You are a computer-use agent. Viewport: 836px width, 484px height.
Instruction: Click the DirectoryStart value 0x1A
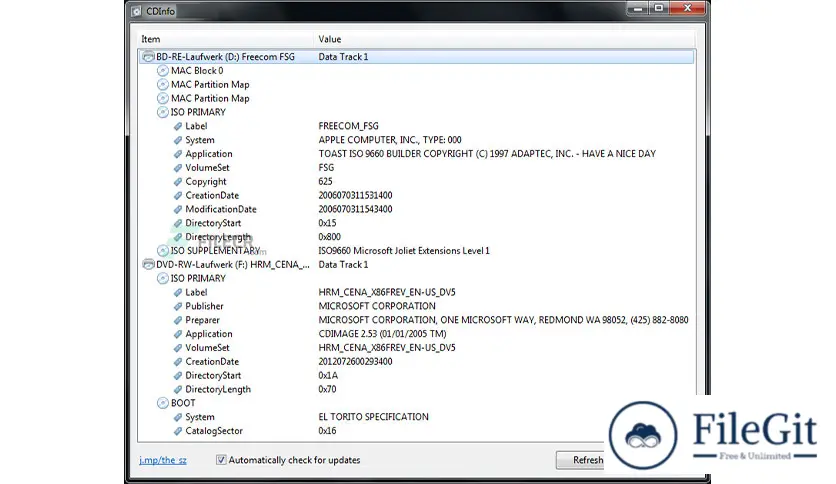click(x=328, y=376)
